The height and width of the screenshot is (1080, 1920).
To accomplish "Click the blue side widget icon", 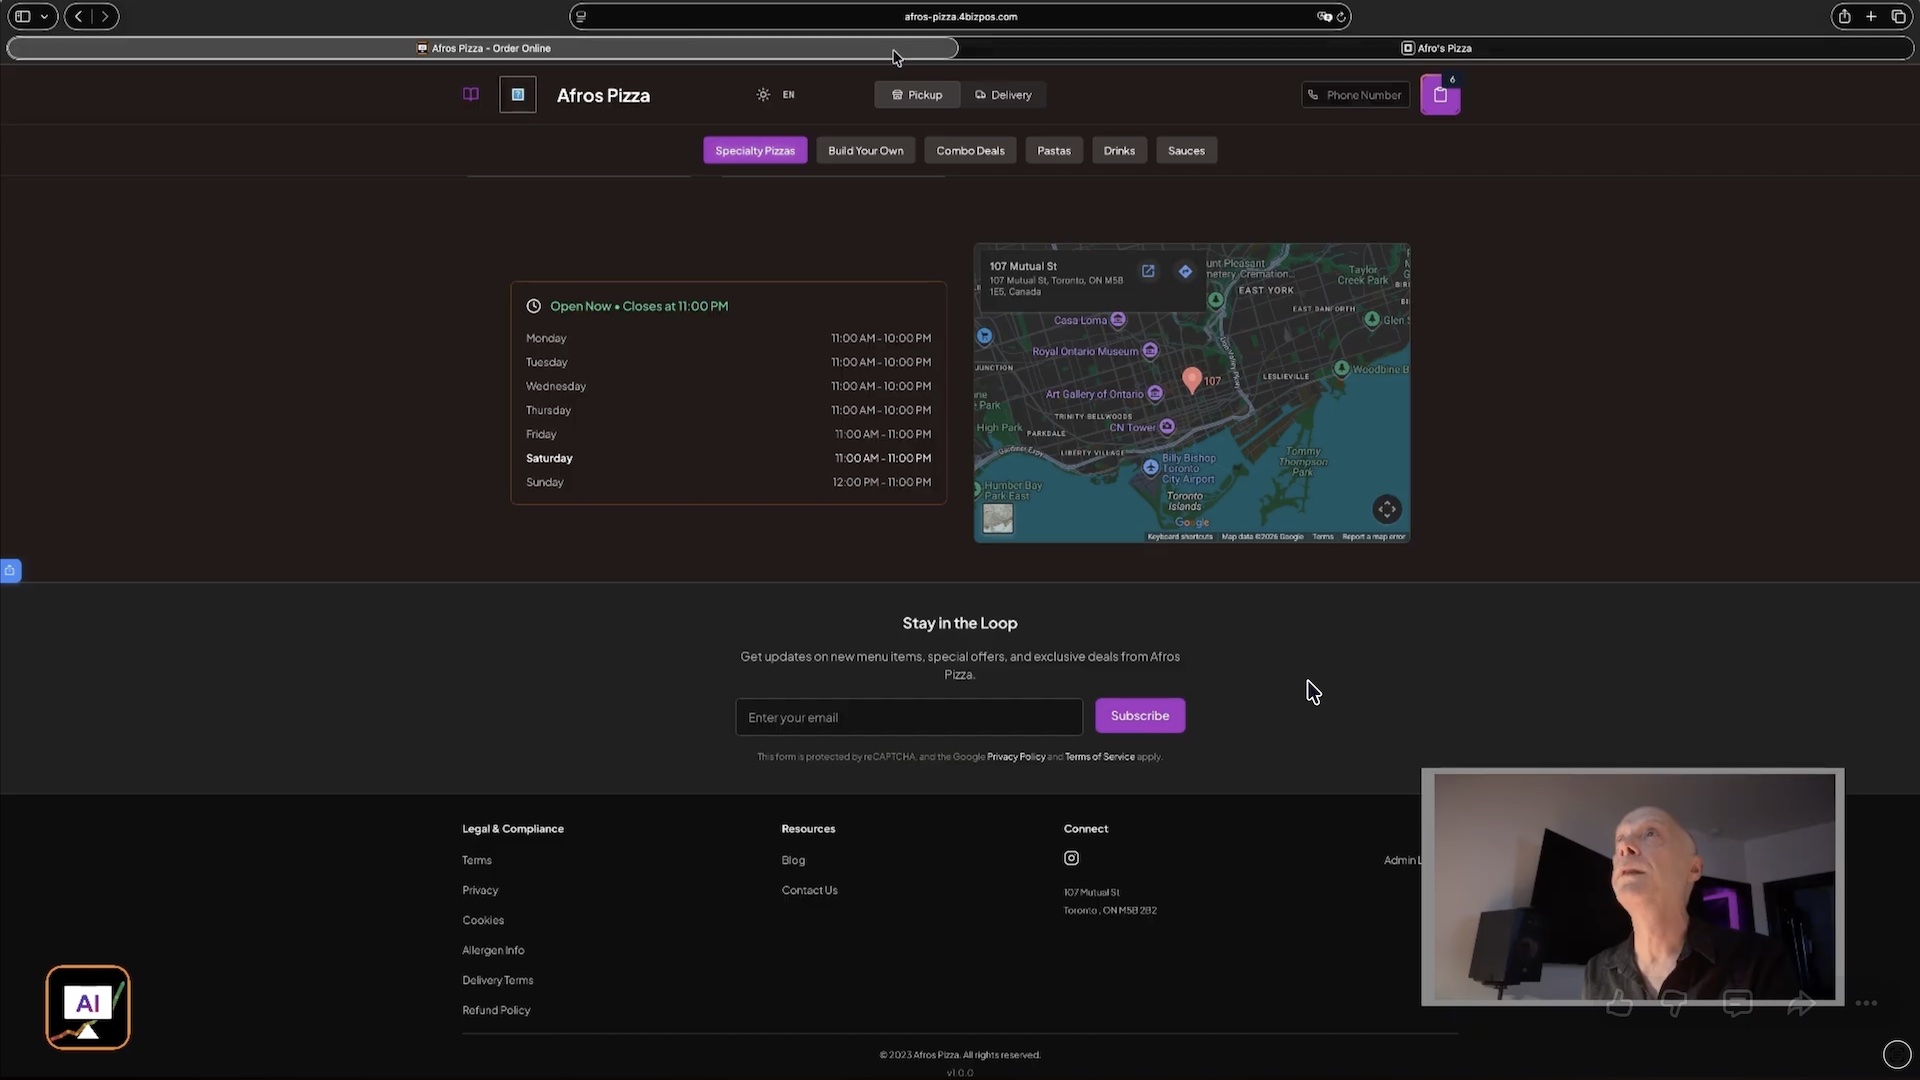I will [x=10, y=570].
